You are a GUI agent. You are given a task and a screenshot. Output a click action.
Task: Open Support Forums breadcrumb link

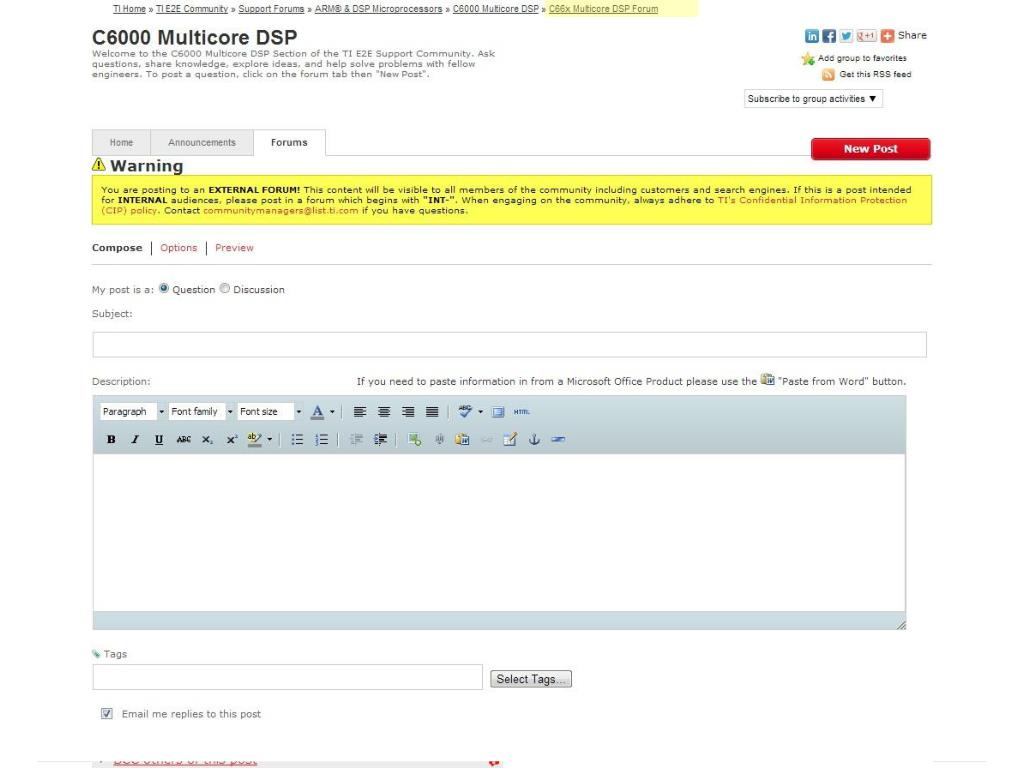(271, 9)
